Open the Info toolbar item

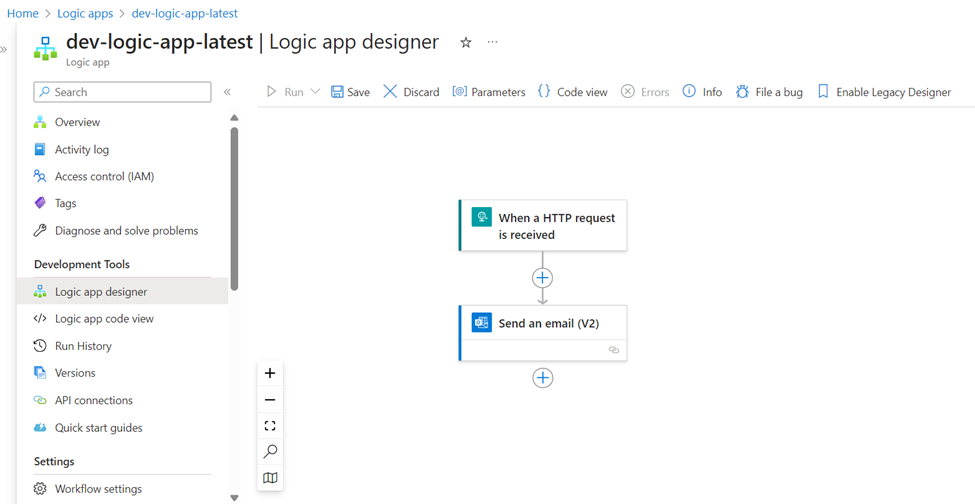703,92
